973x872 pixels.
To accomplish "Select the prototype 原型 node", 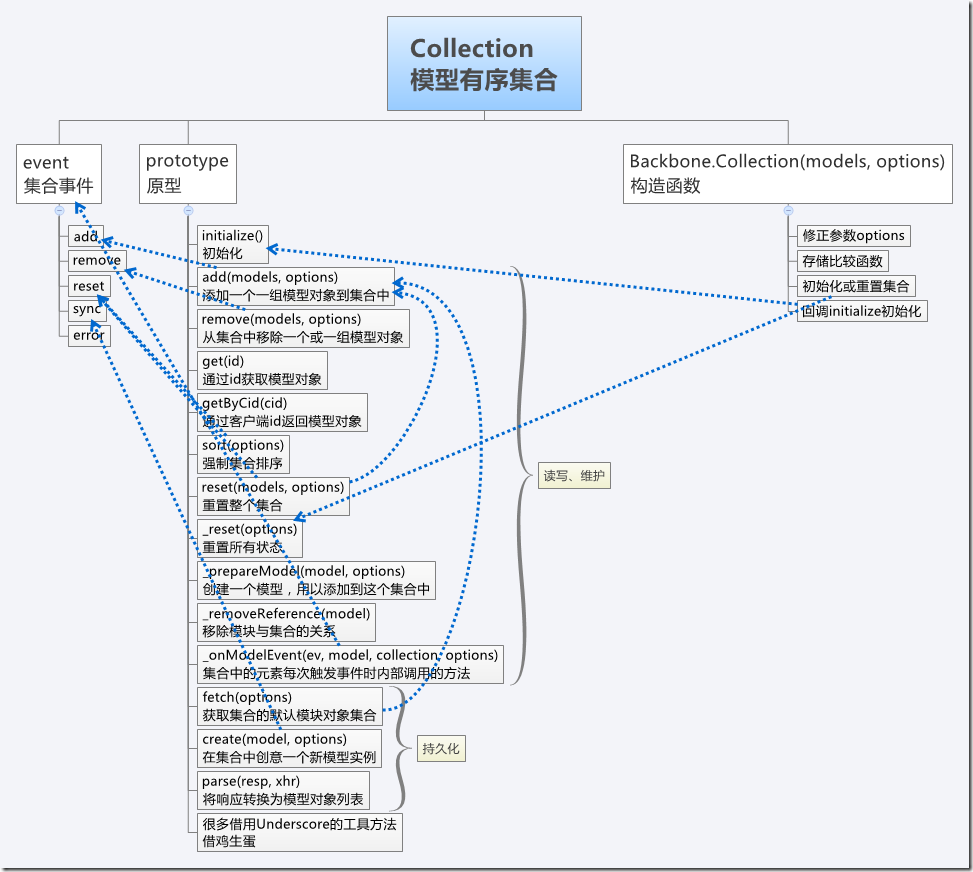I will [188, 174].
